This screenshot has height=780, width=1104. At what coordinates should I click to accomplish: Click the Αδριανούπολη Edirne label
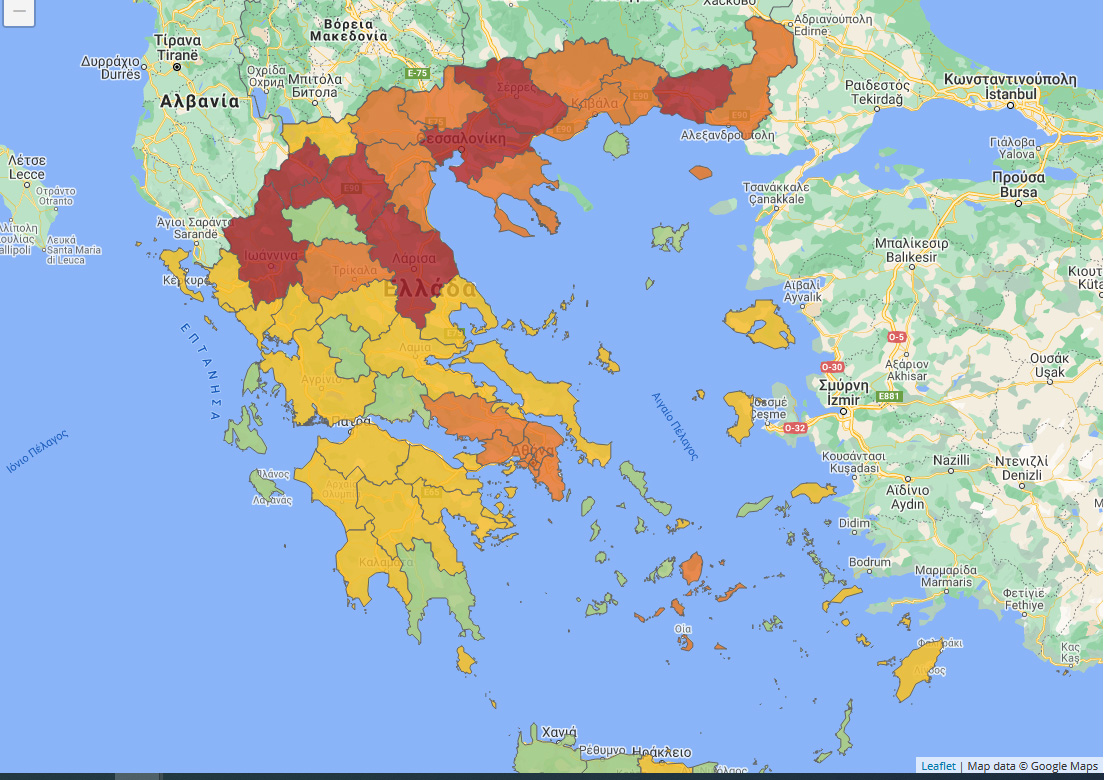[833, 25]
